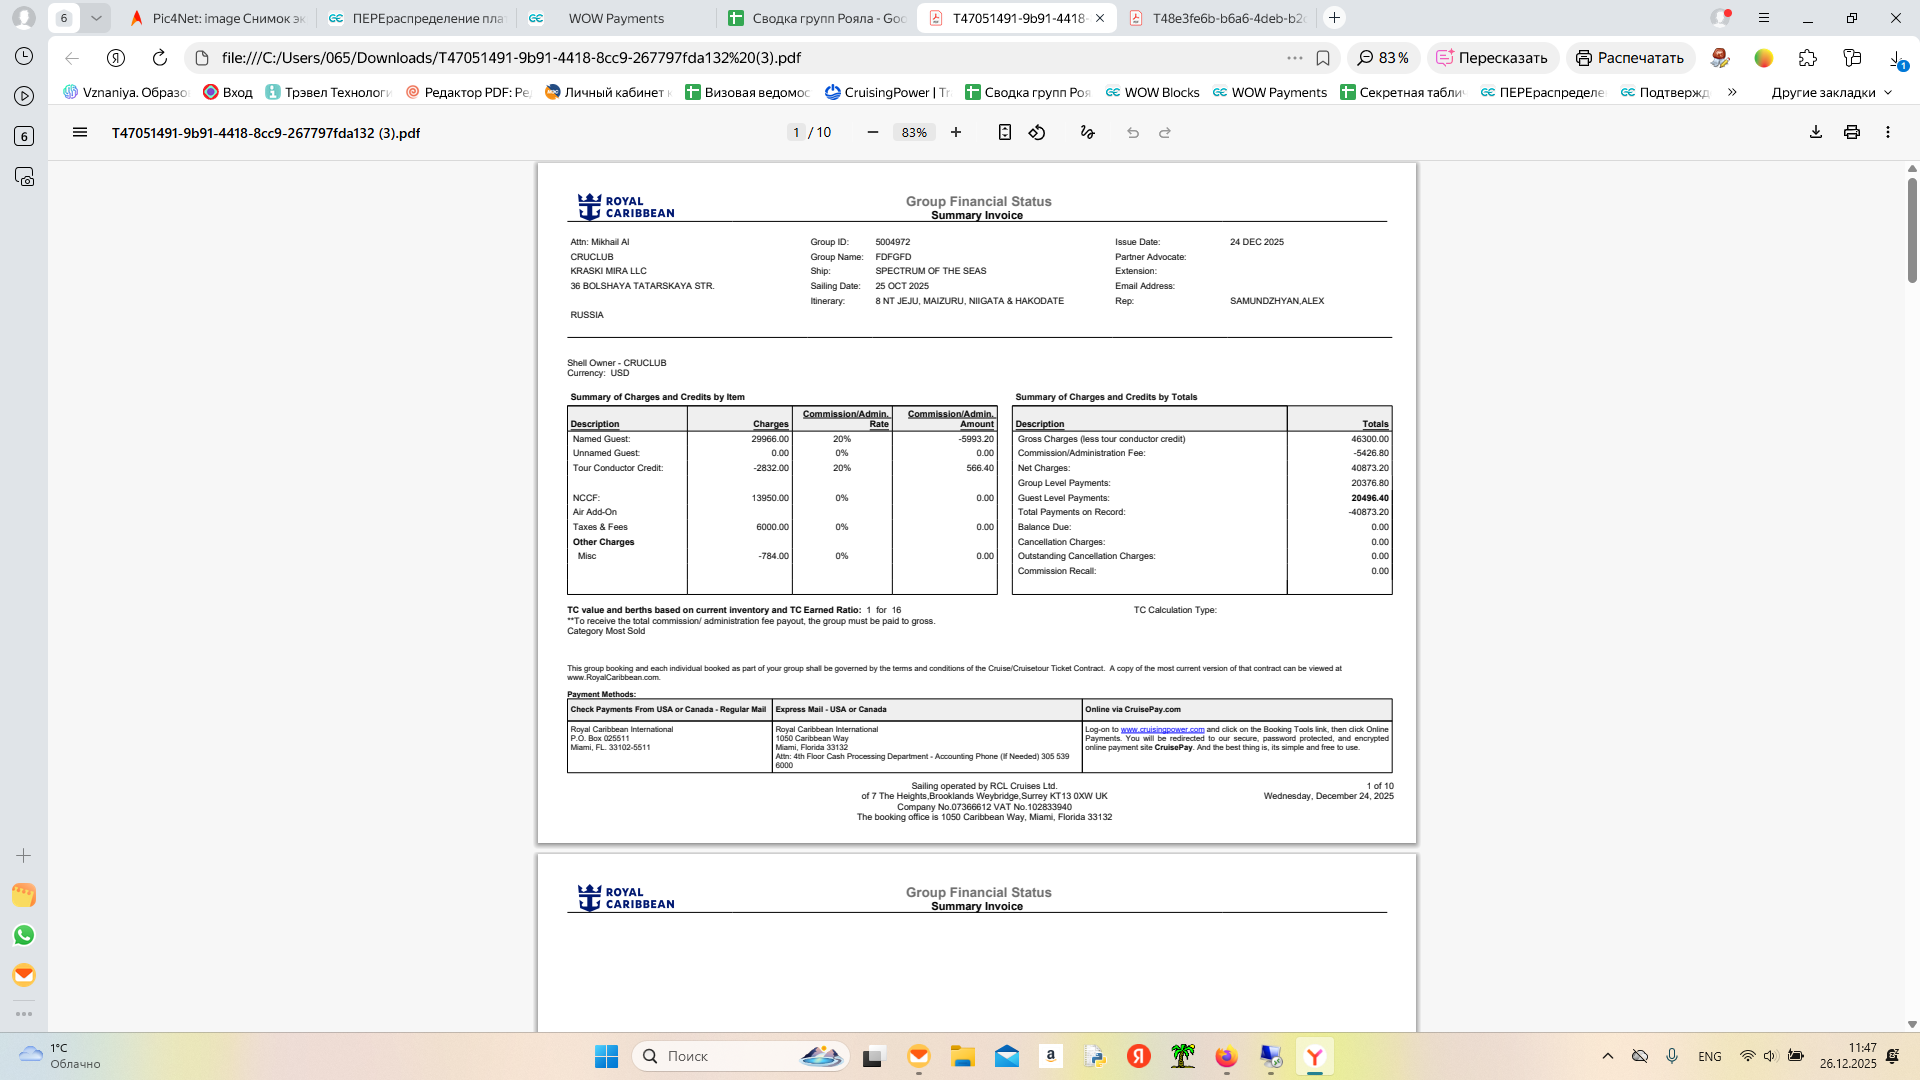This screenshot has height=1080, width=1920.
Task: Print the PDF document
Action: (x=1852, y=132)
